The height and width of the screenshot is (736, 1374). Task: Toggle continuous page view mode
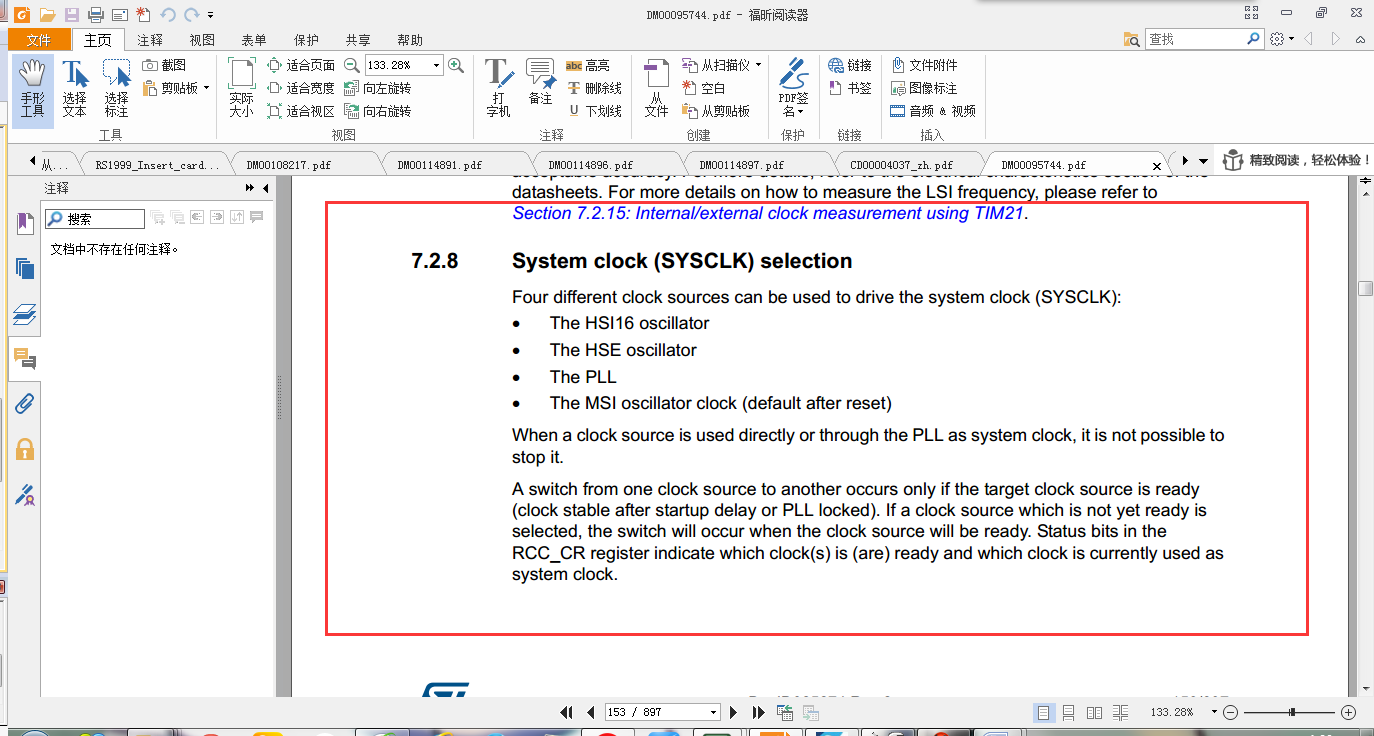[x=1069, y=712]
